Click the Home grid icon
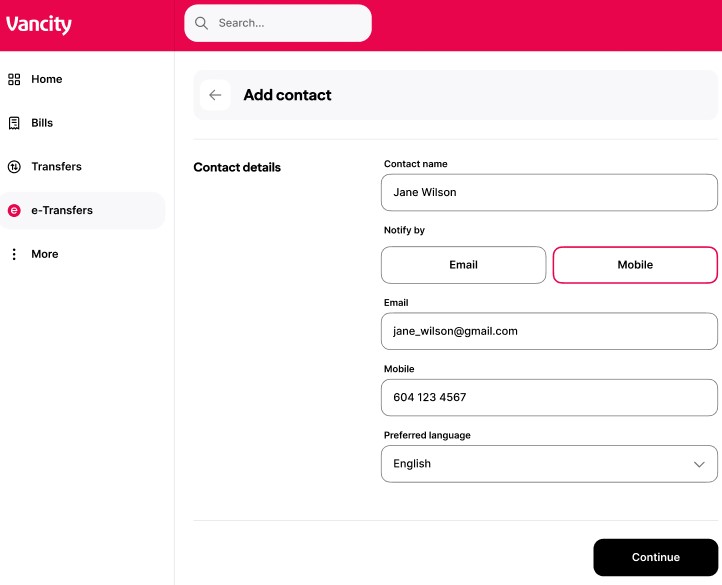This screenshot has width=722, height=585. (14, 79)
